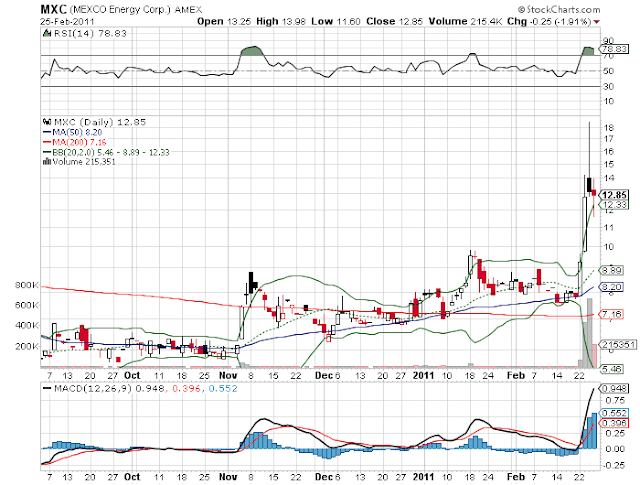Click the StockCharts.com watermark text

[559, 9]
